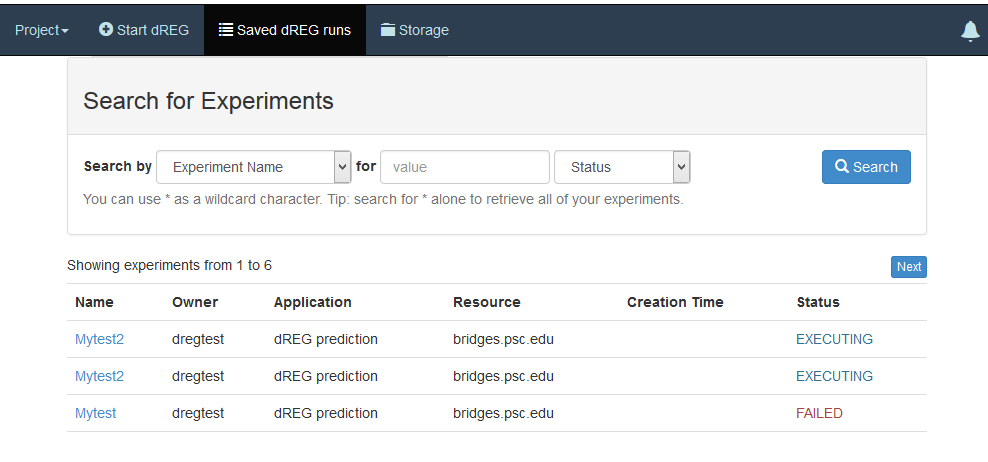
Task: Click the plus icon beside Start dREG
Action: point(106,29)
